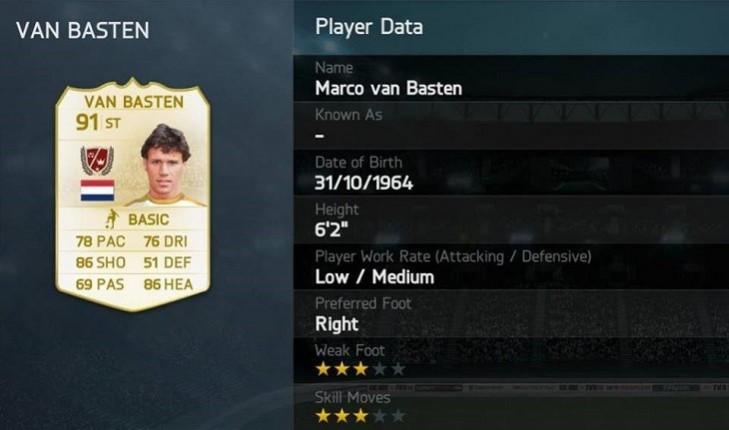
Task: Click the Player Data header
Action: tap(369, 26)
